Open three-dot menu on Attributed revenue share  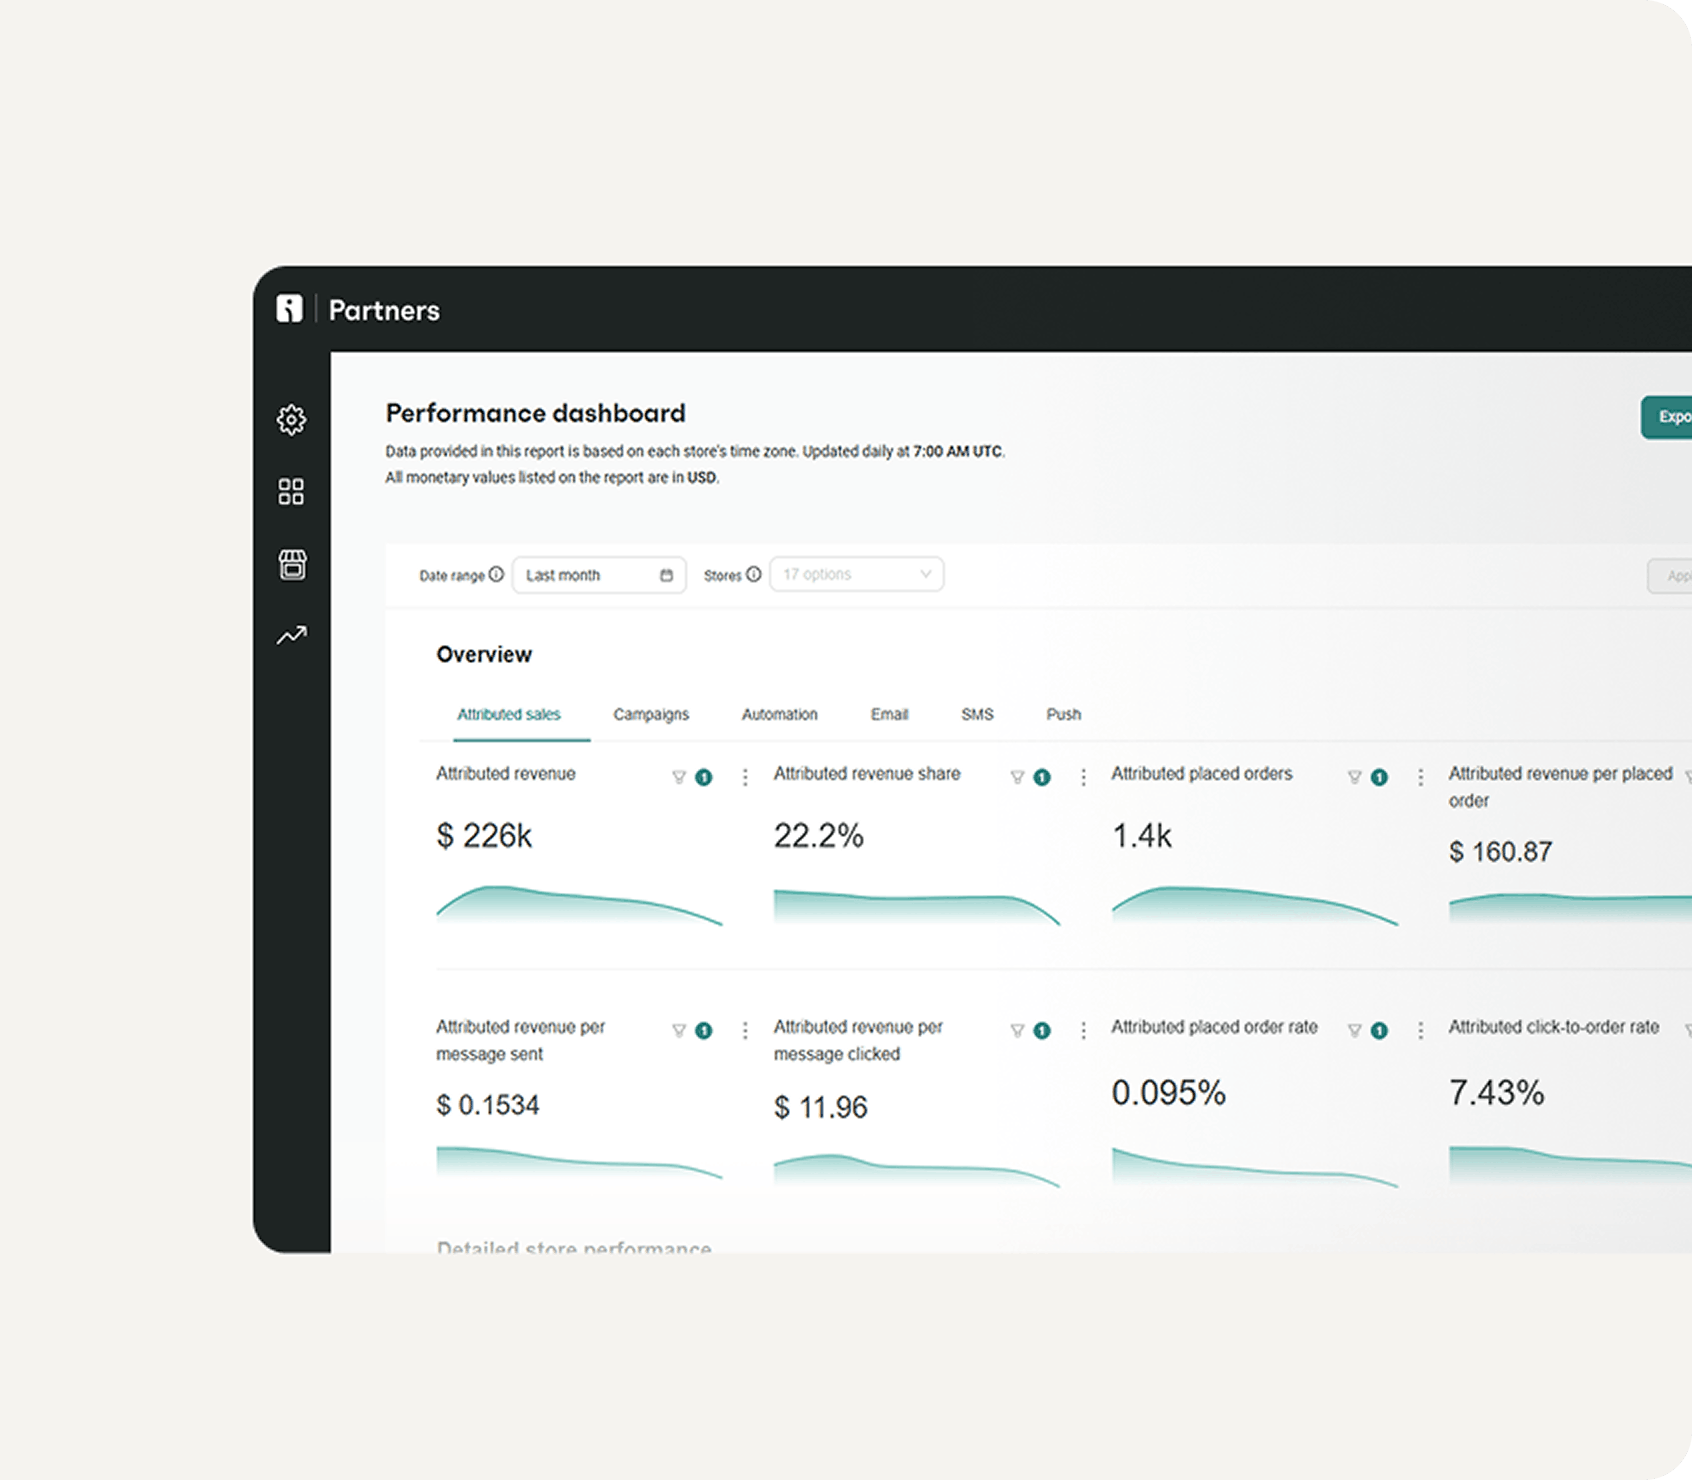pyautogui.click(x=1083, y=778)
